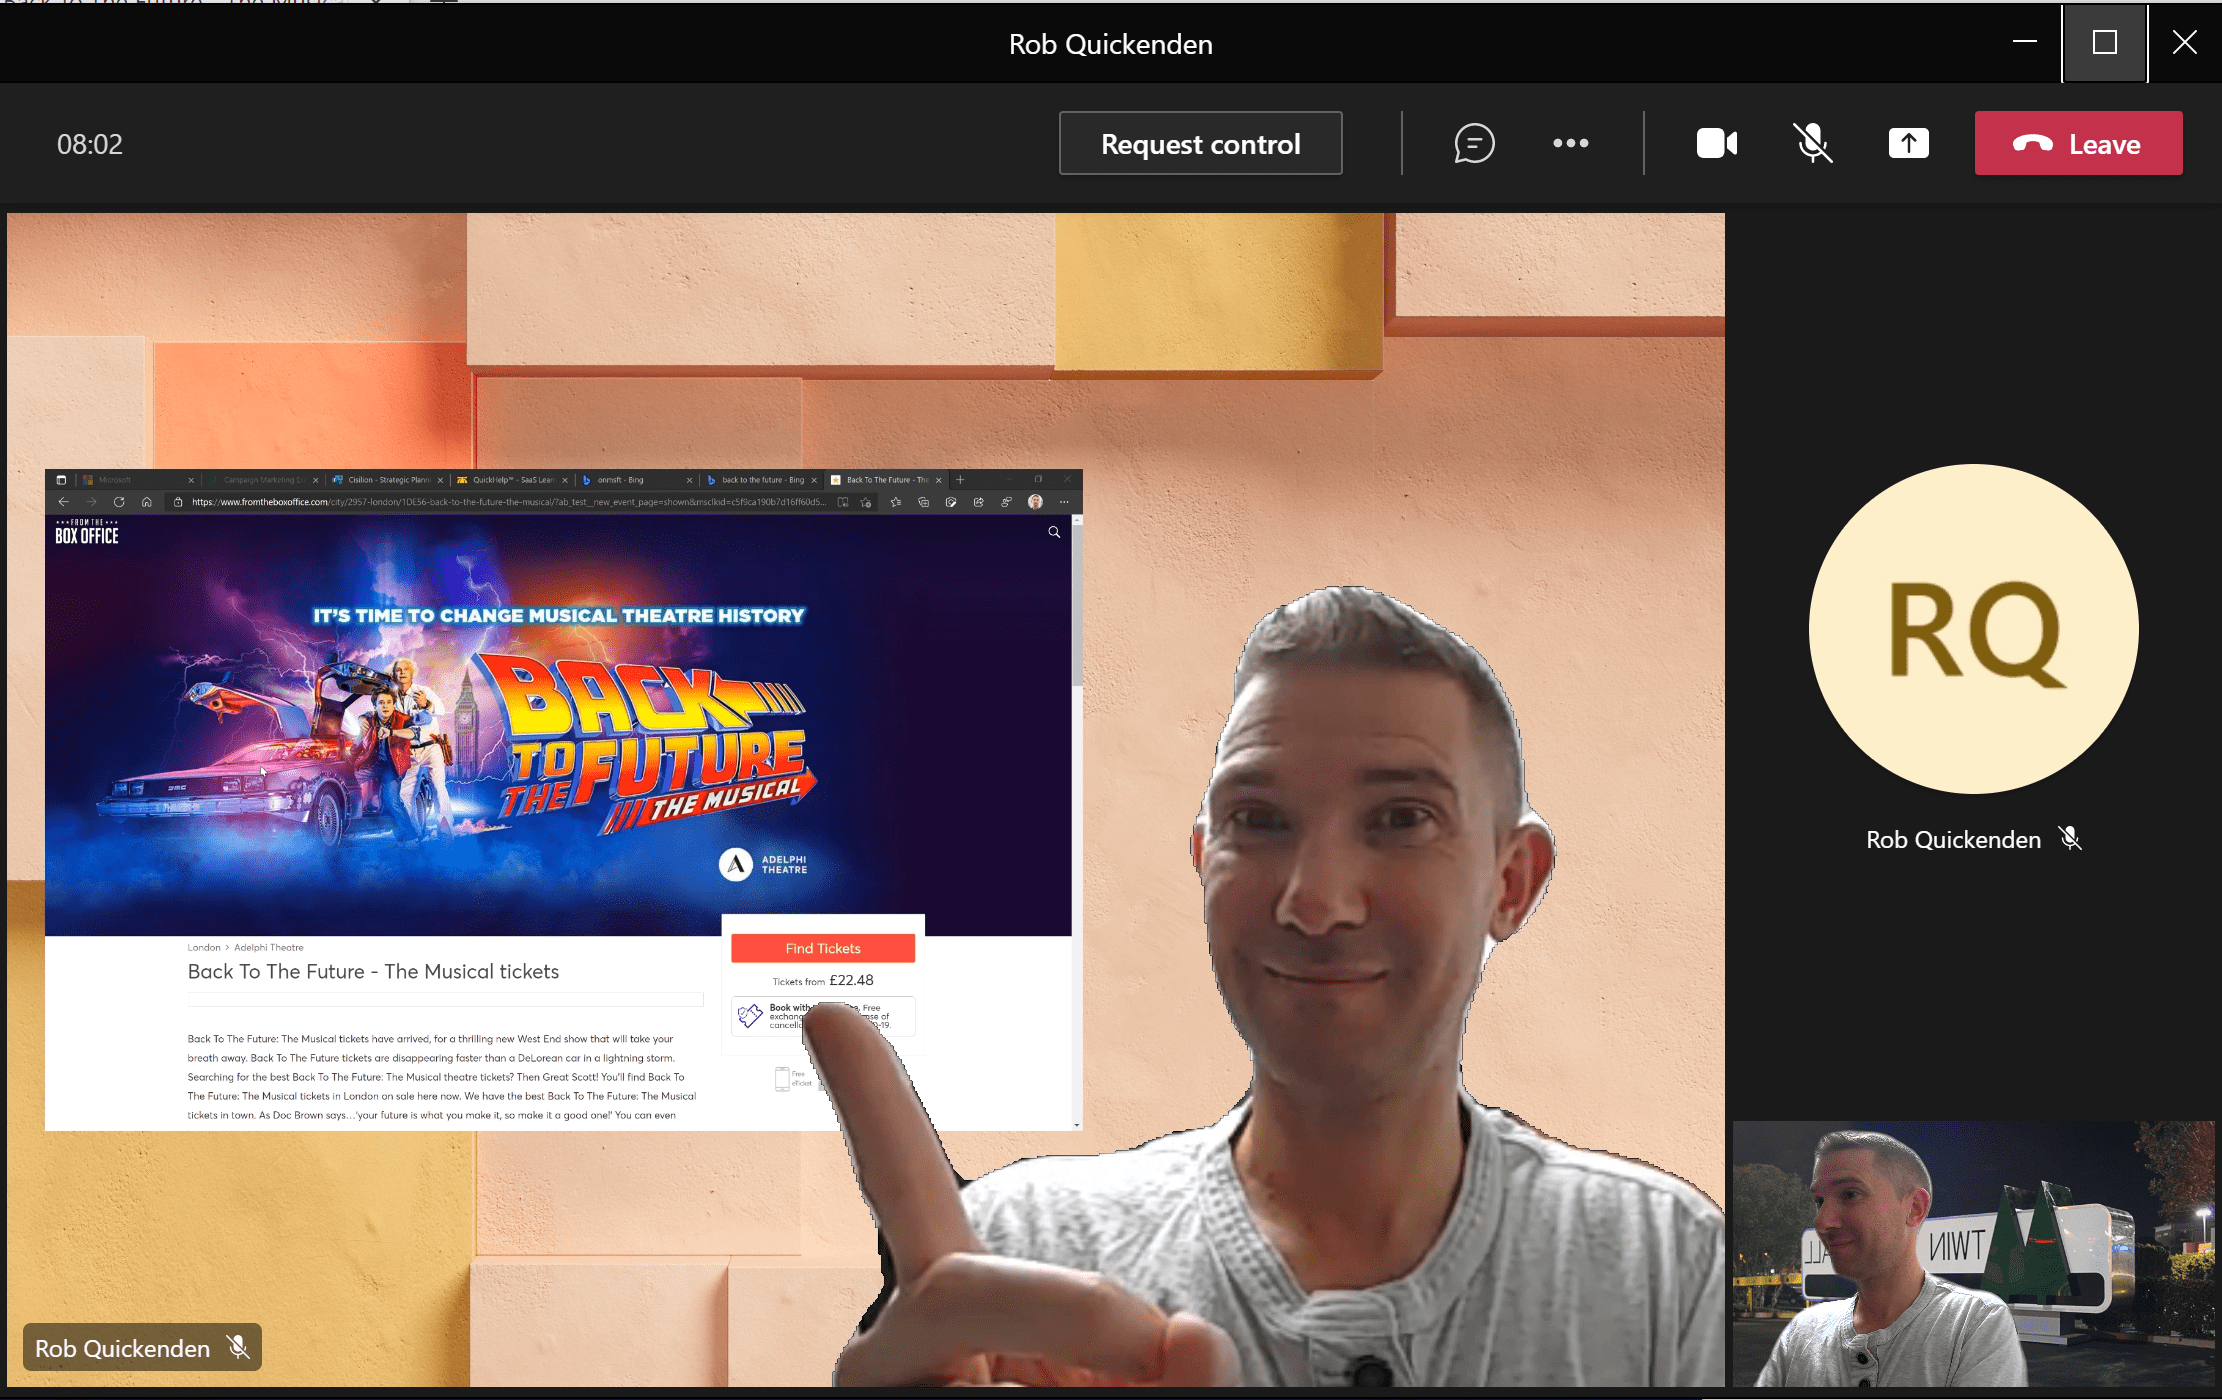Click the back arrow in the shared browser
This screenshot has height=1400, width=2222.
(64, 500)
